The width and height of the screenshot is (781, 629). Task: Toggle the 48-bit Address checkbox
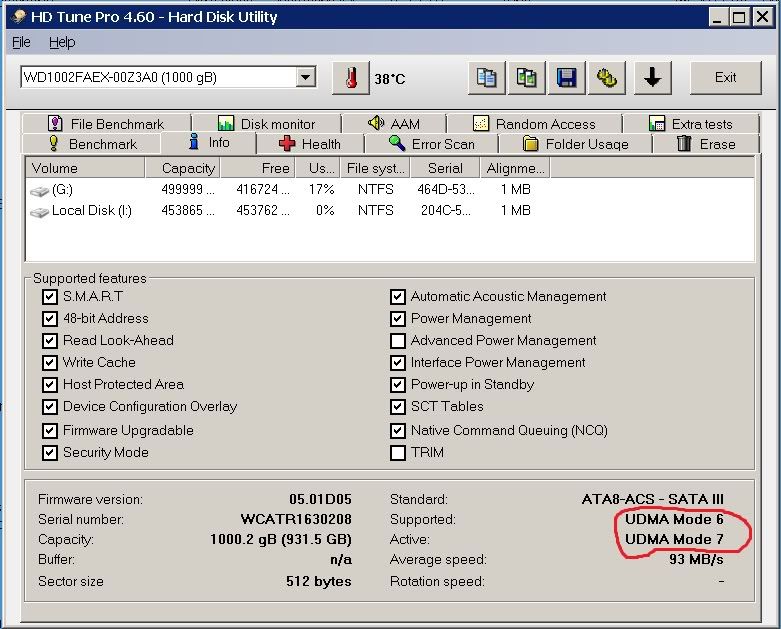(x=50, y=319)
